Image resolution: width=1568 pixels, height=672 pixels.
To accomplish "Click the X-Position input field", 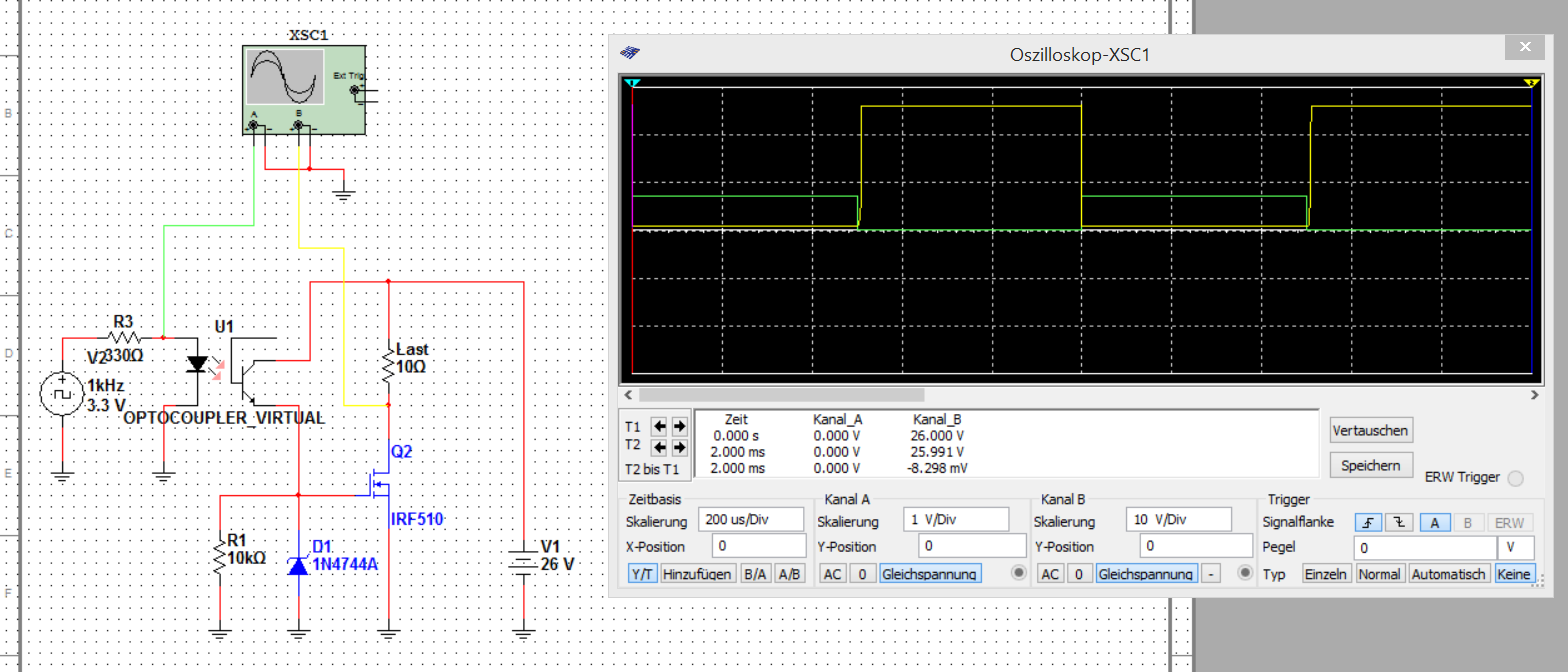I will (757, 546).
